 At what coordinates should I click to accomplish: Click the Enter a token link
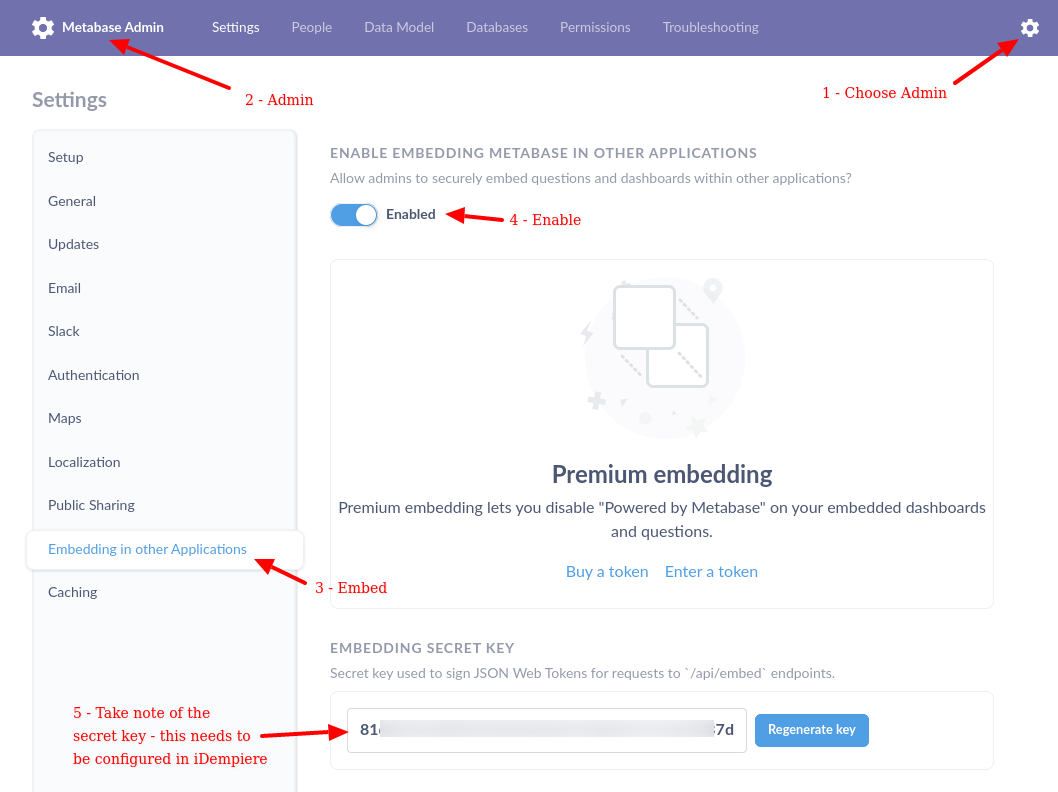point(711,572)
